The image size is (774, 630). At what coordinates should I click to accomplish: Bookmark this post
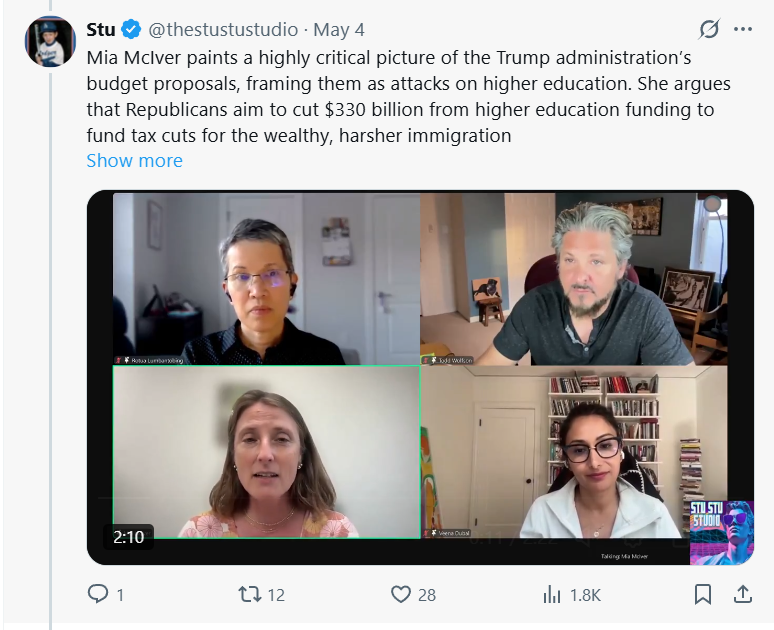click(703, 594)
